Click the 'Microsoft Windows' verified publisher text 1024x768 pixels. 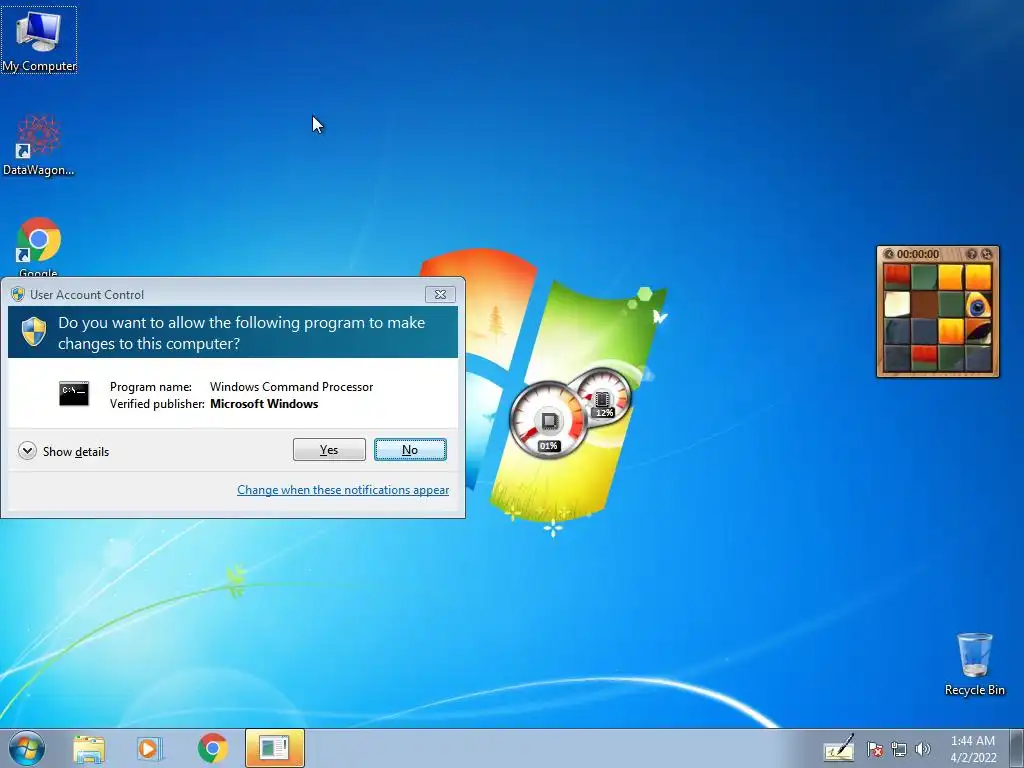264,404
